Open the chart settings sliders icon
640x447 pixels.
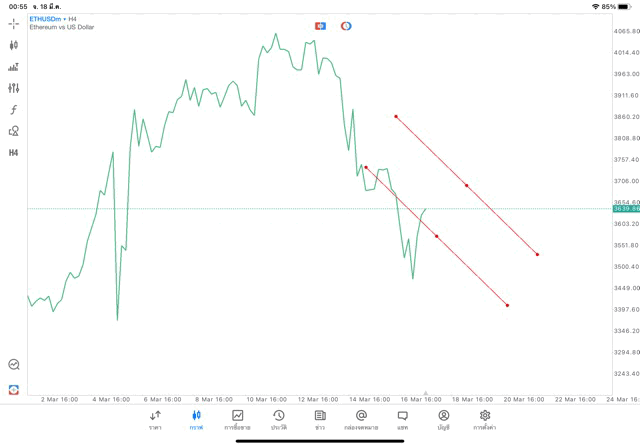pyautogui.click(x=13, y=88)
